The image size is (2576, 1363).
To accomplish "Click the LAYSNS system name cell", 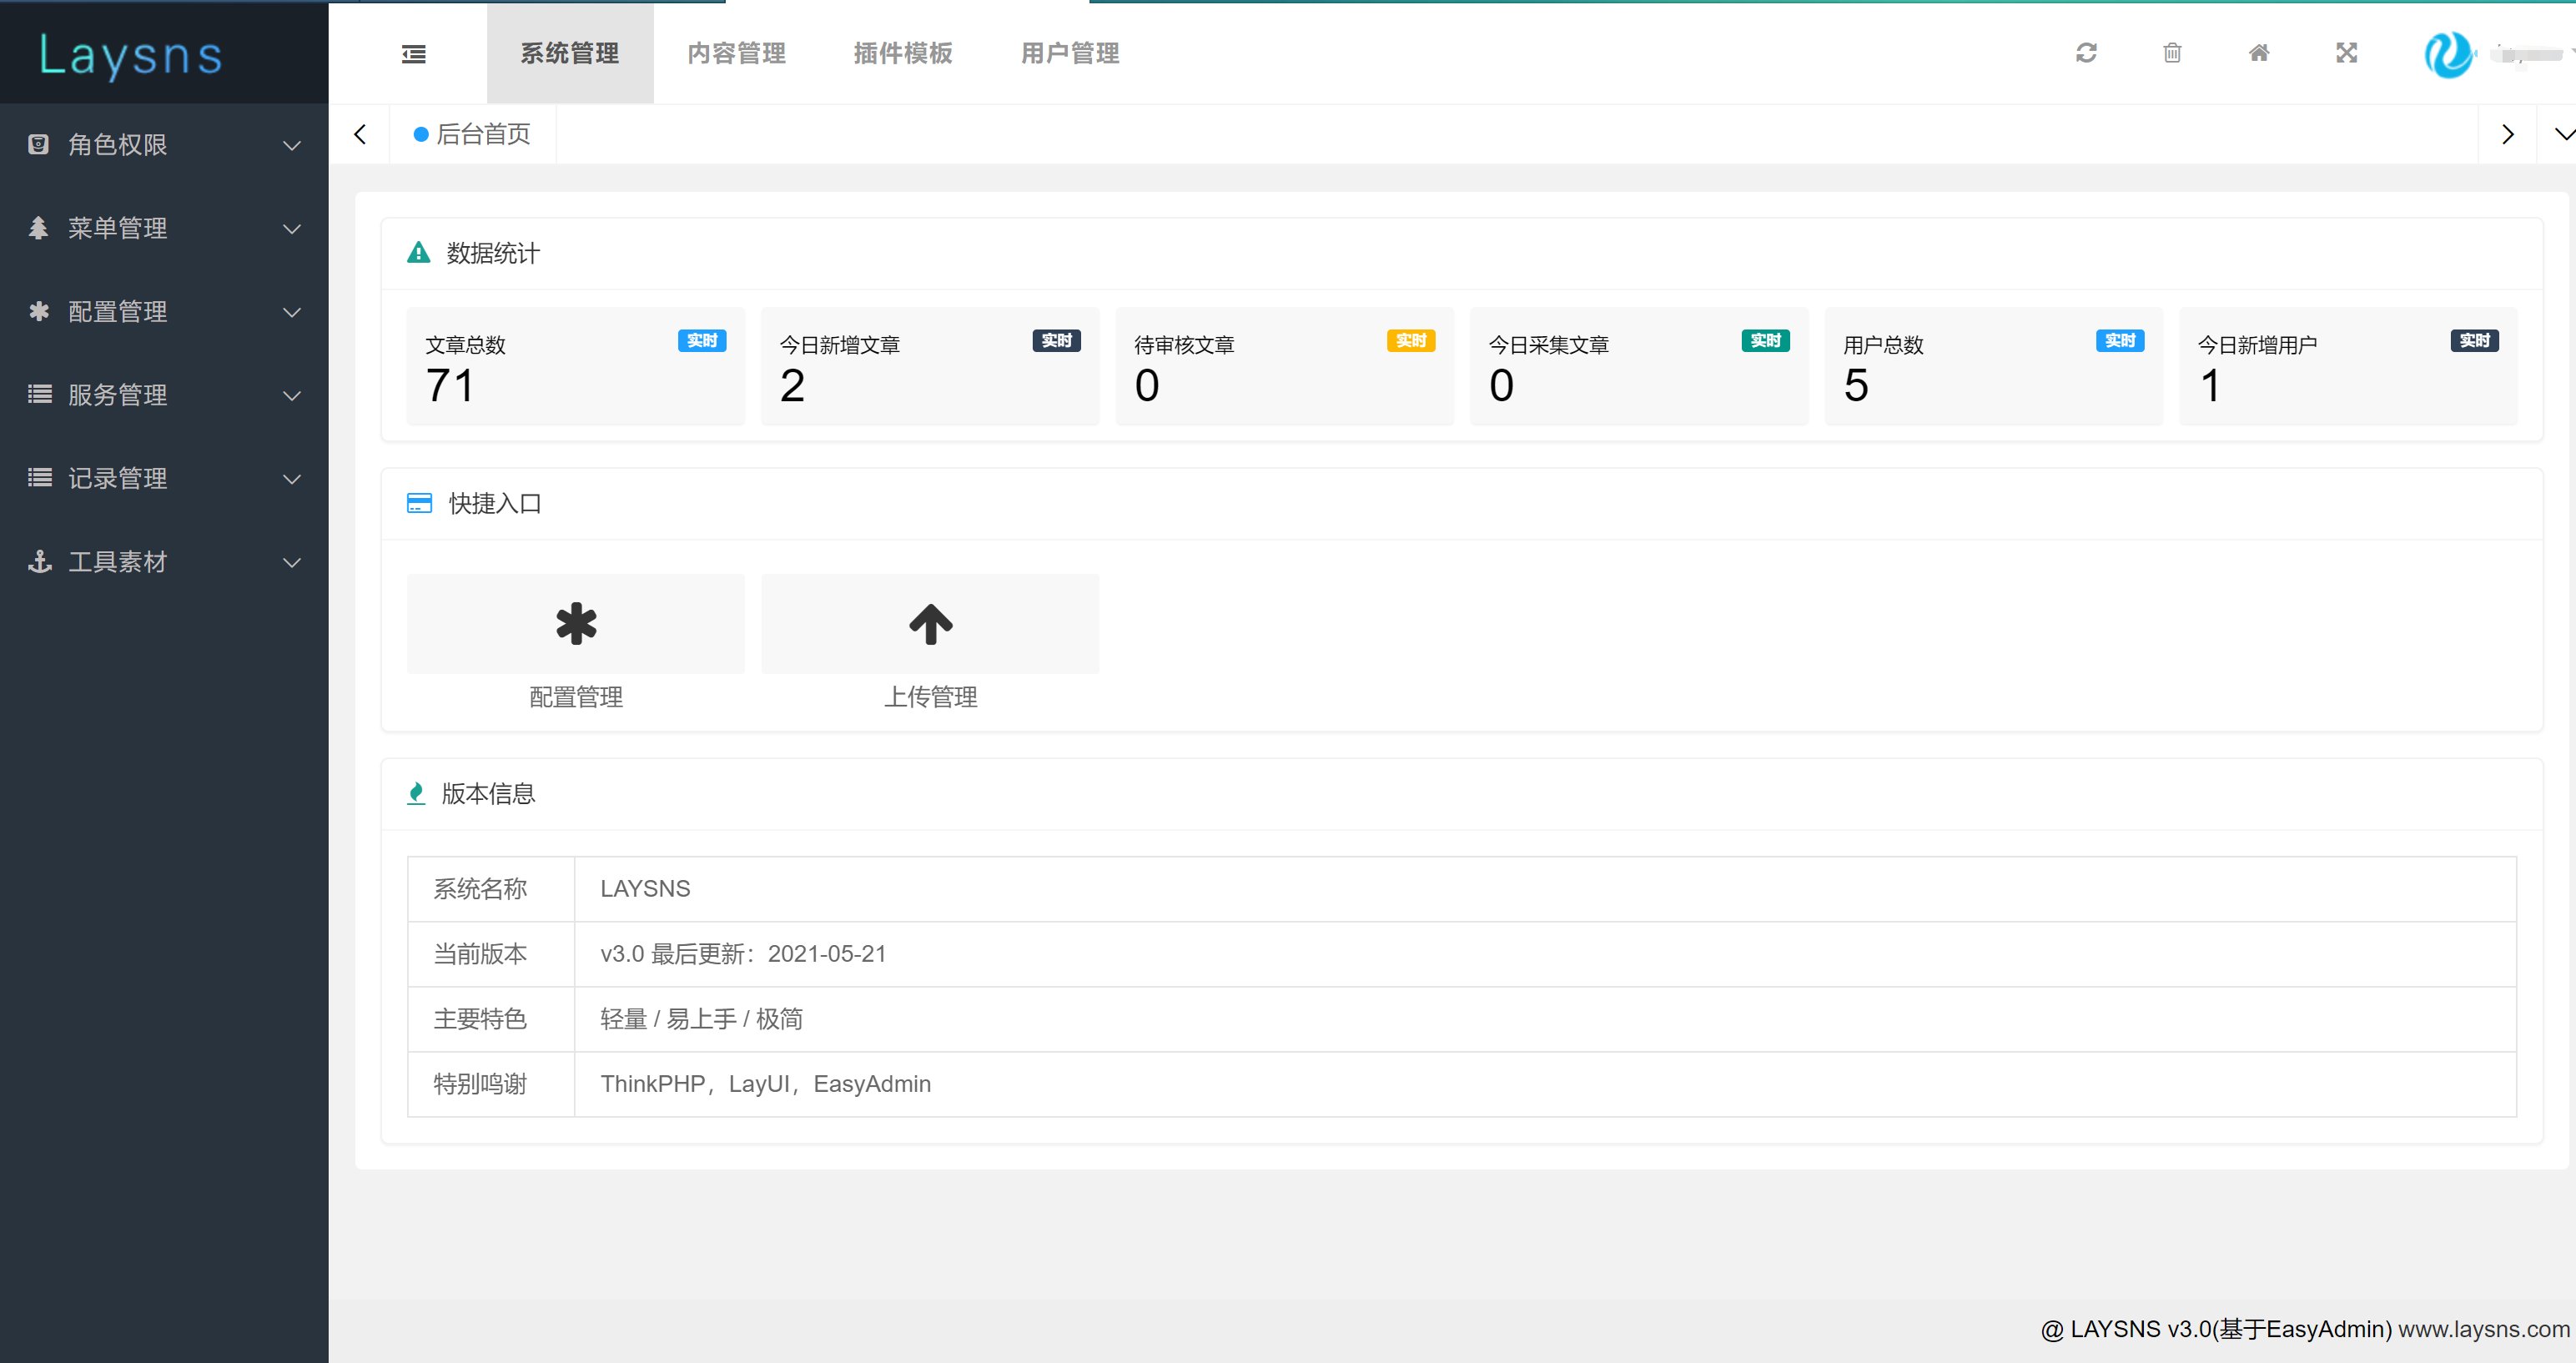I will click(1545, 889).
